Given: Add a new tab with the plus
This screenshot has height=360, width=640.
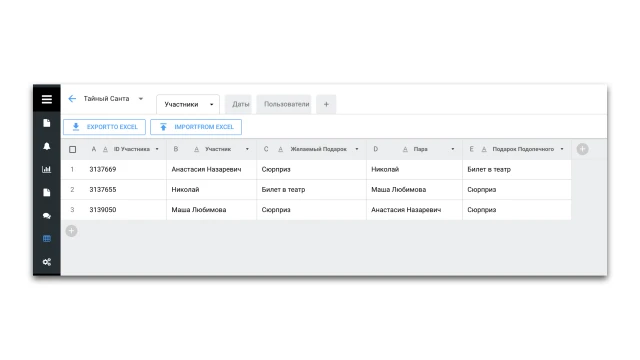Looking at the screenshot, I should point(326,104).
